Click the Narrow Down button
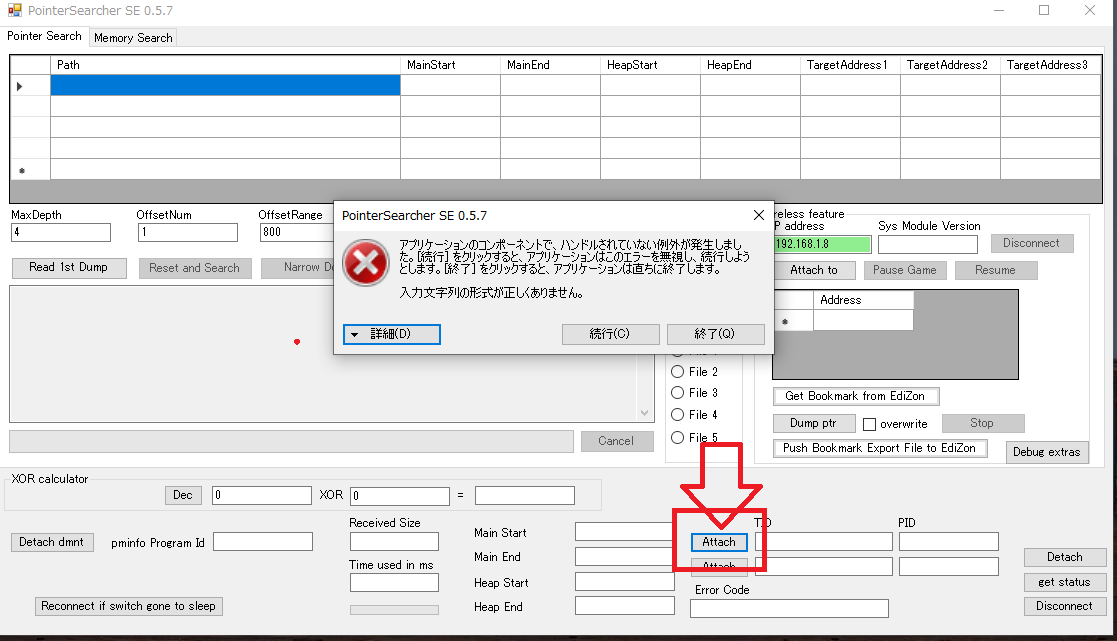1117x641 pixels. [298, 268]
